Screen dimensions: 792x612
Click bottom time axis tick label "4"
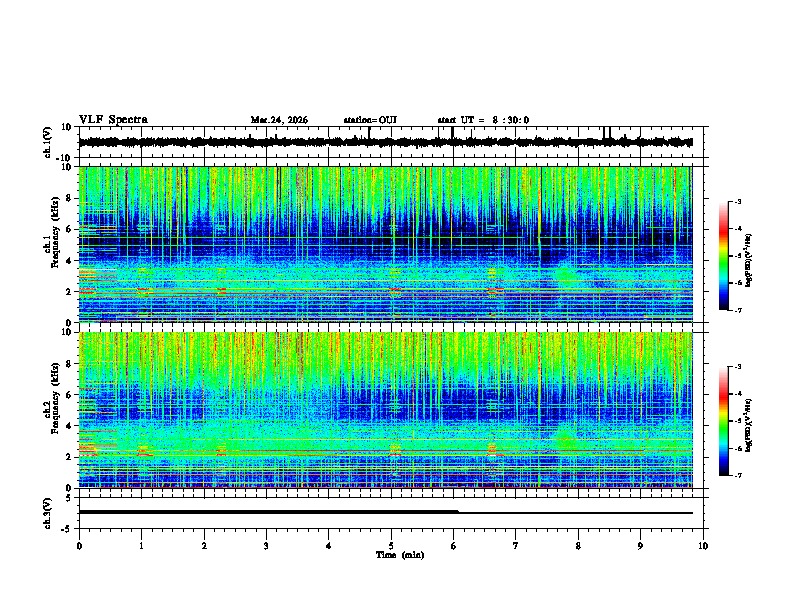point(329,546)
